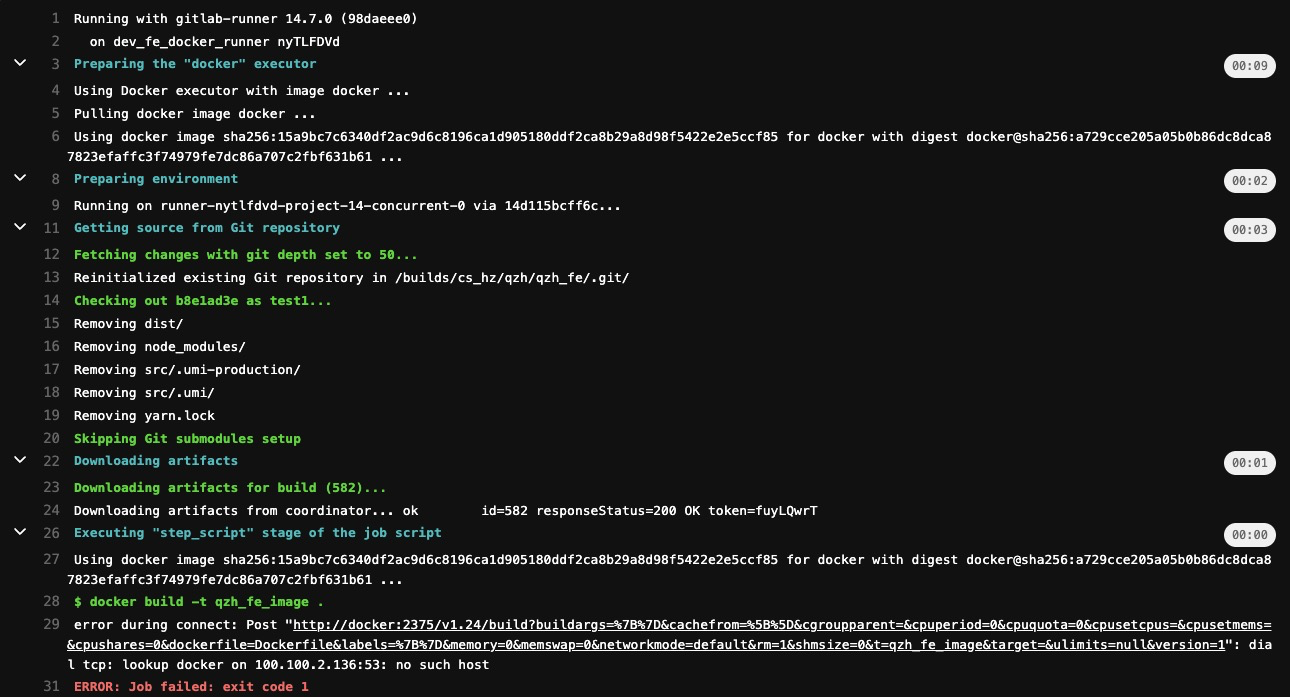
Task: Select line number 1 in the log
Action: [54, 19]
